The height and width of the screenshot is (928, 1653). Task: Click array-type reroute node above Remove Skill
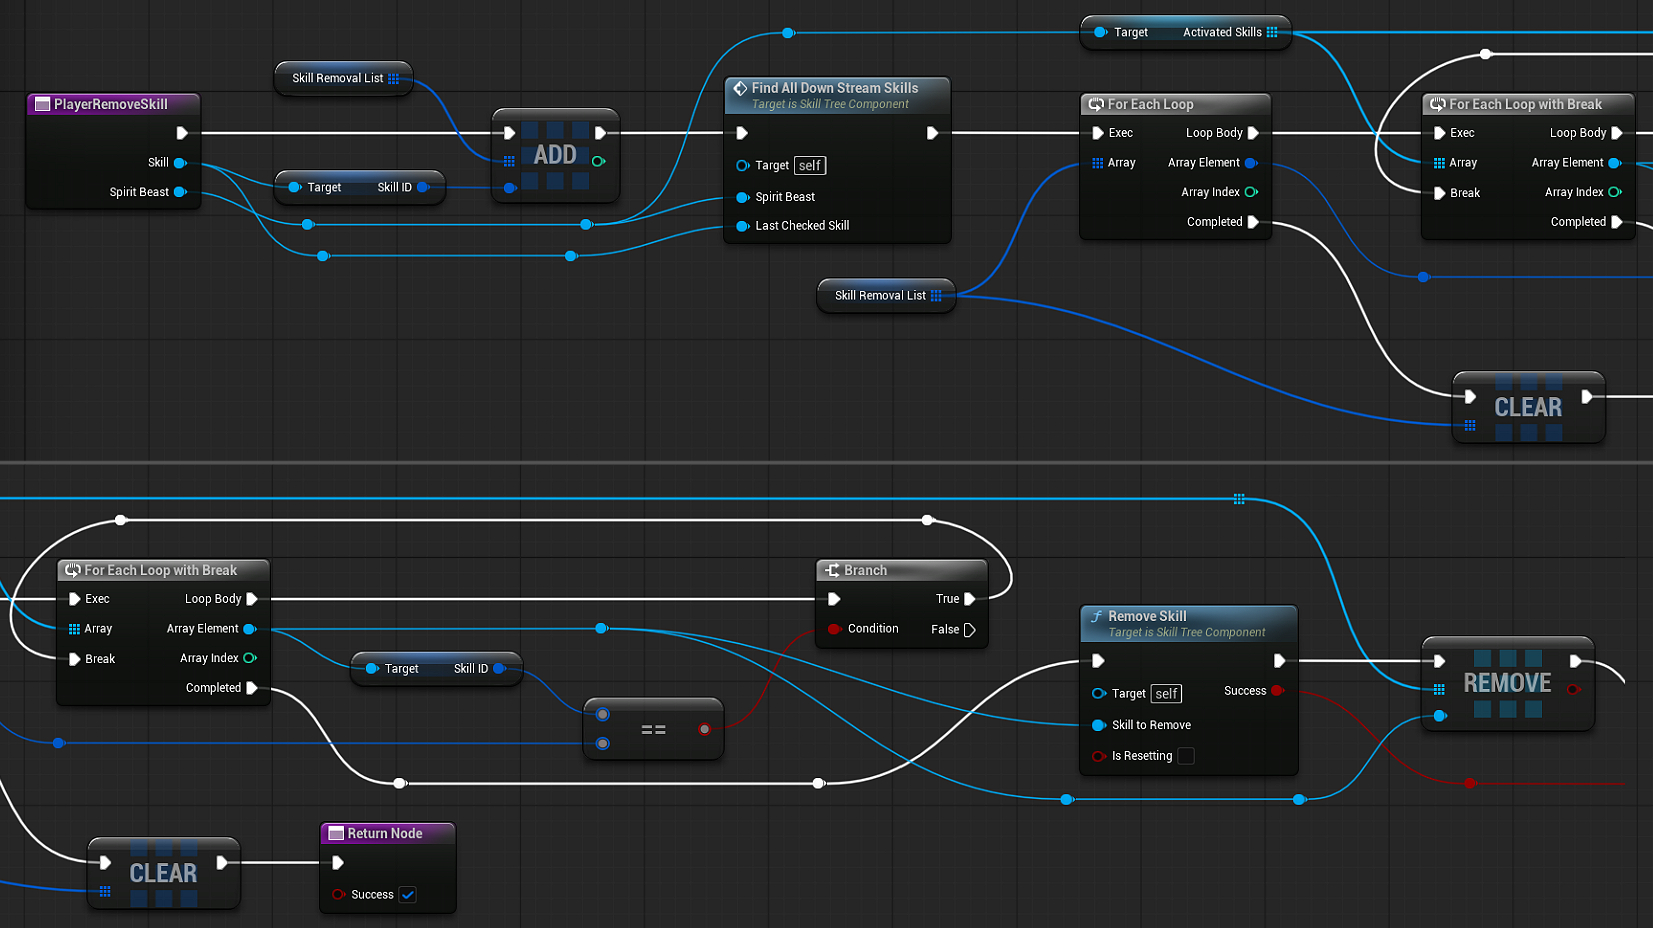(x=1239, y=499)
